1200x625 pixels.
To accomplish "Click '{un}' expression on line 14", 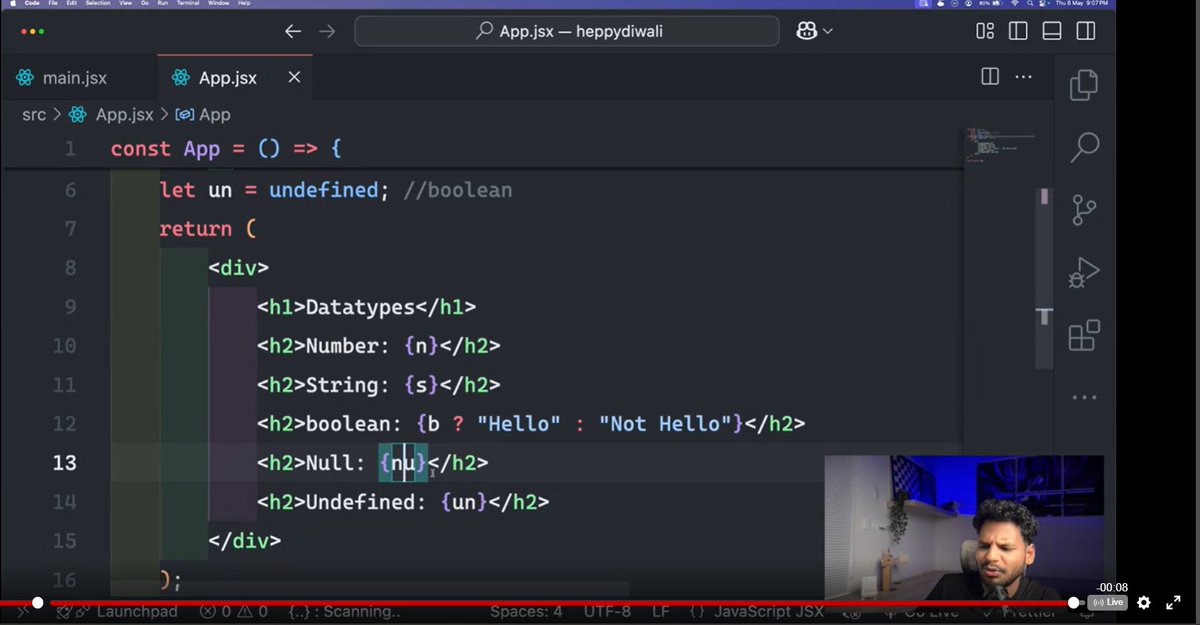I will coord(465,502).
